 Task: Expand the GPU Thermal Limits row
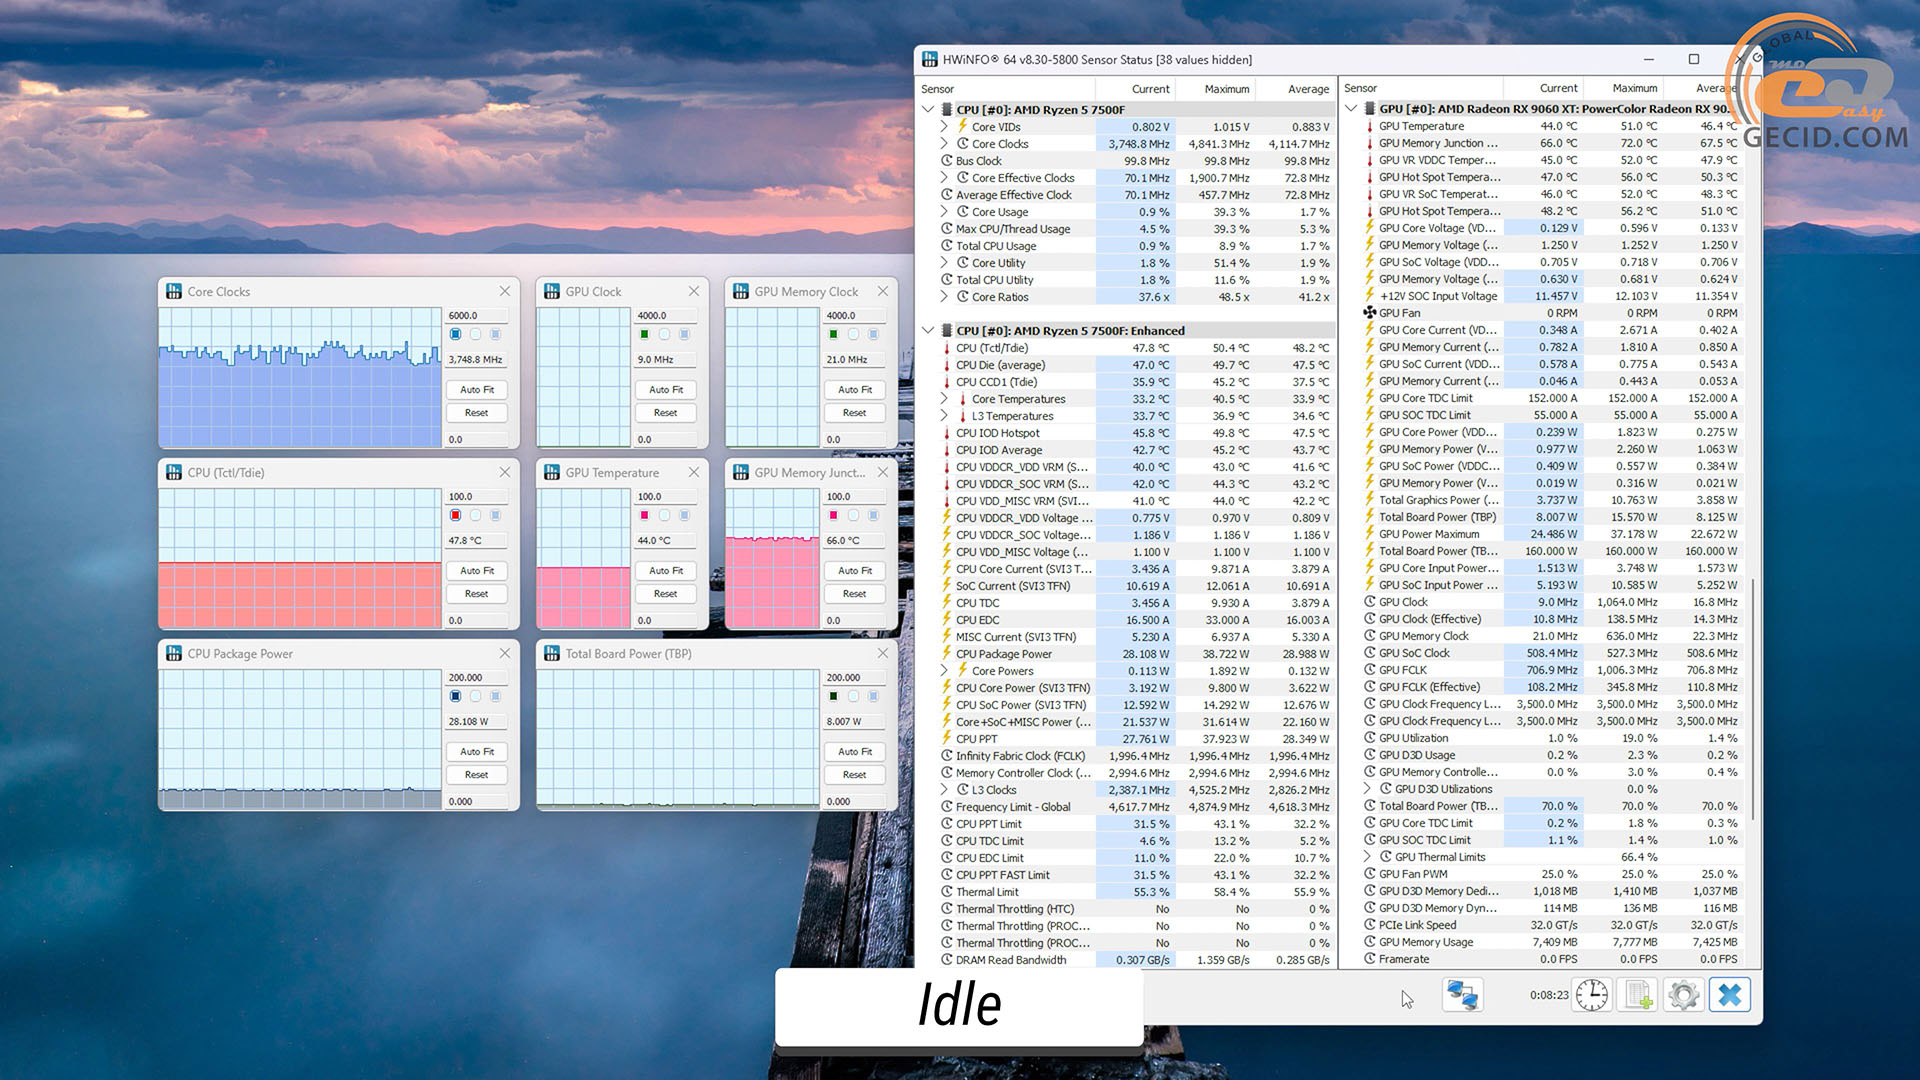coord(1368,857)
